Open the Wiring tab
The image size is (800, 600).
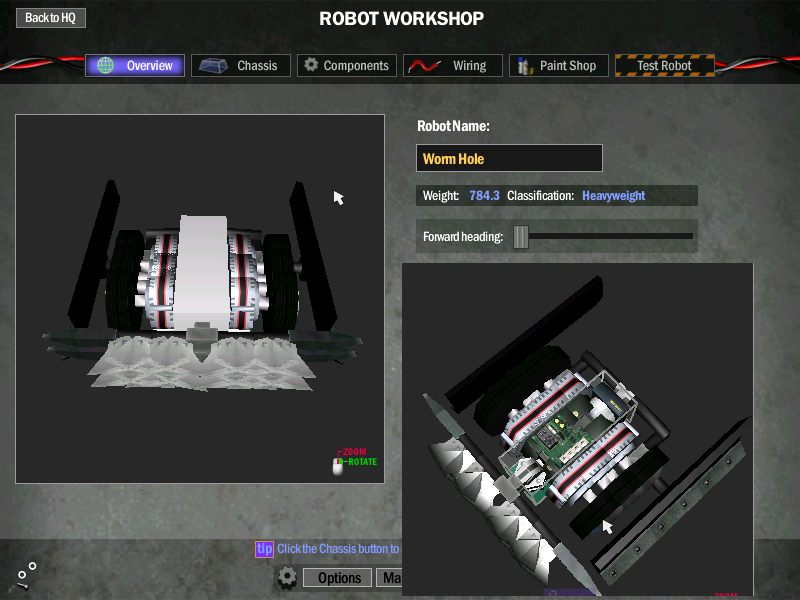click(x=453, y=65)
